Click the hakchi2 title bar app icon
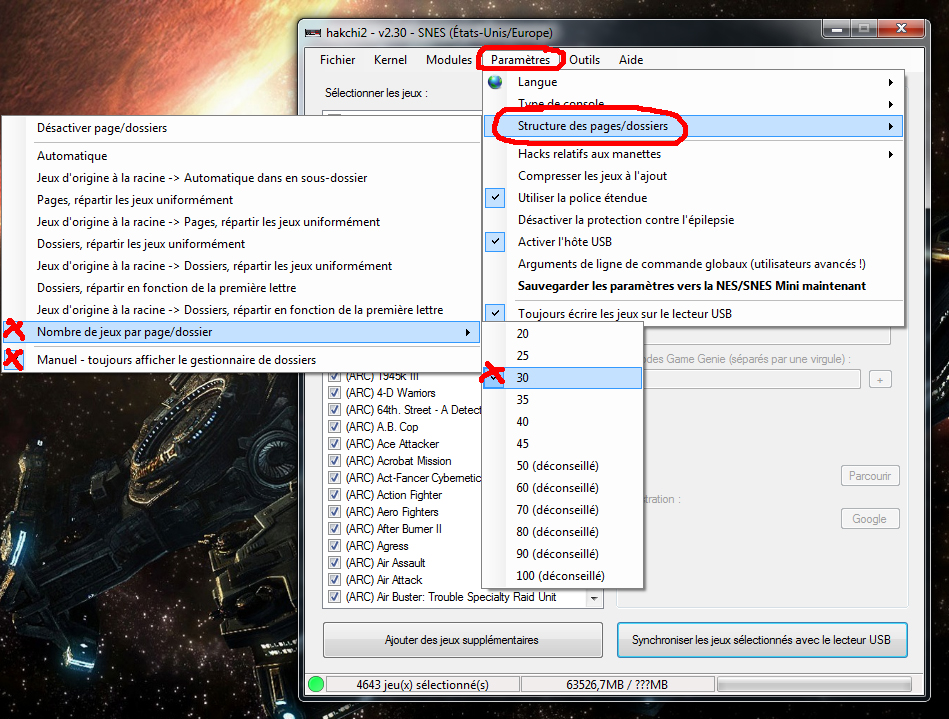 point(313,33)
